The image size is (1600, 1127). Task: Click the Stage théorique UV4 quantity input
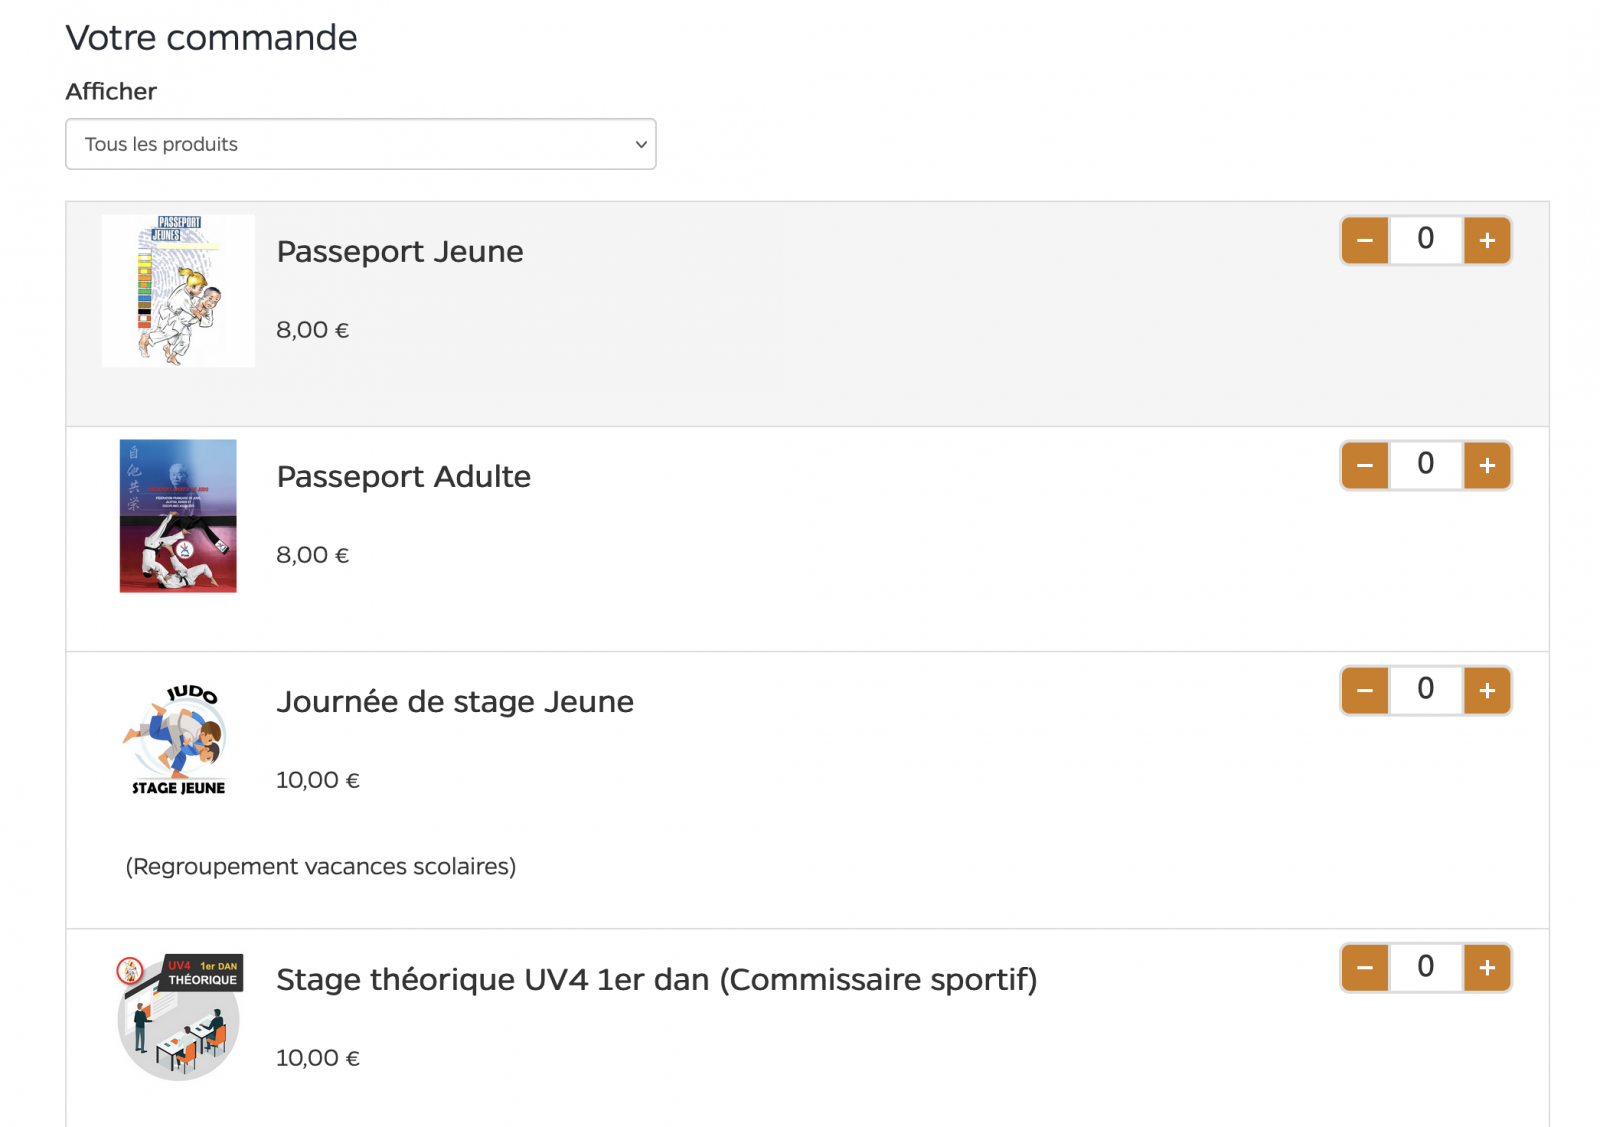point(1425,967)
